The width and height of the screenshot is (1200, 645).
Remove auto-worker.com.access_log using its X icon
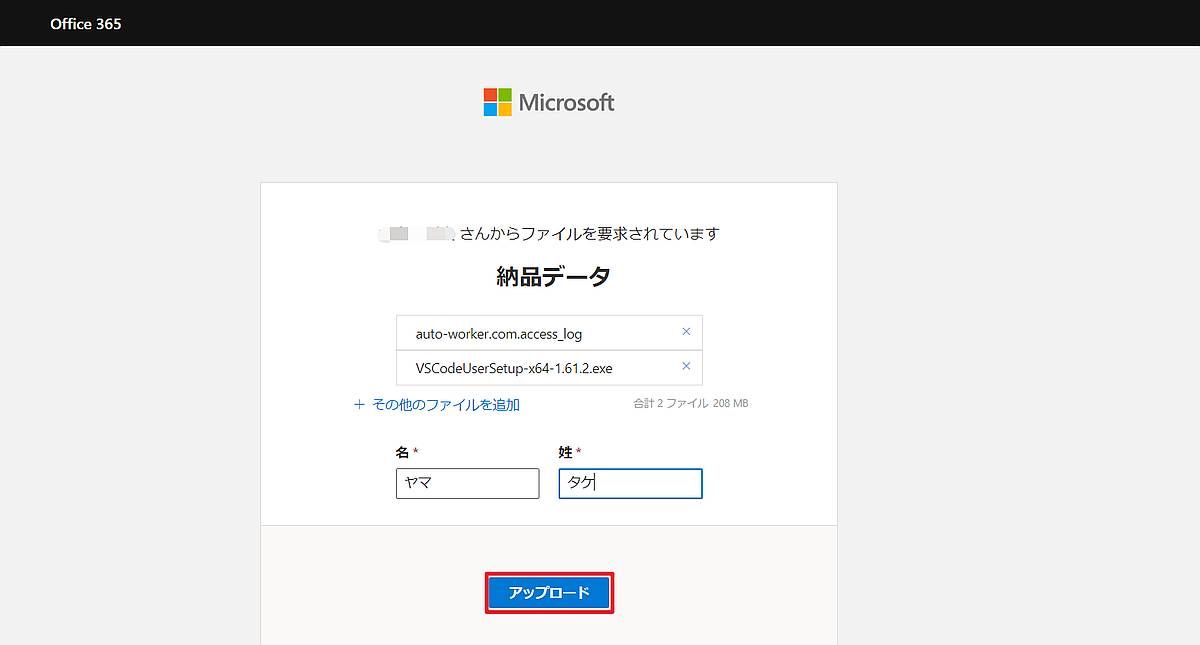click(687, 331)
